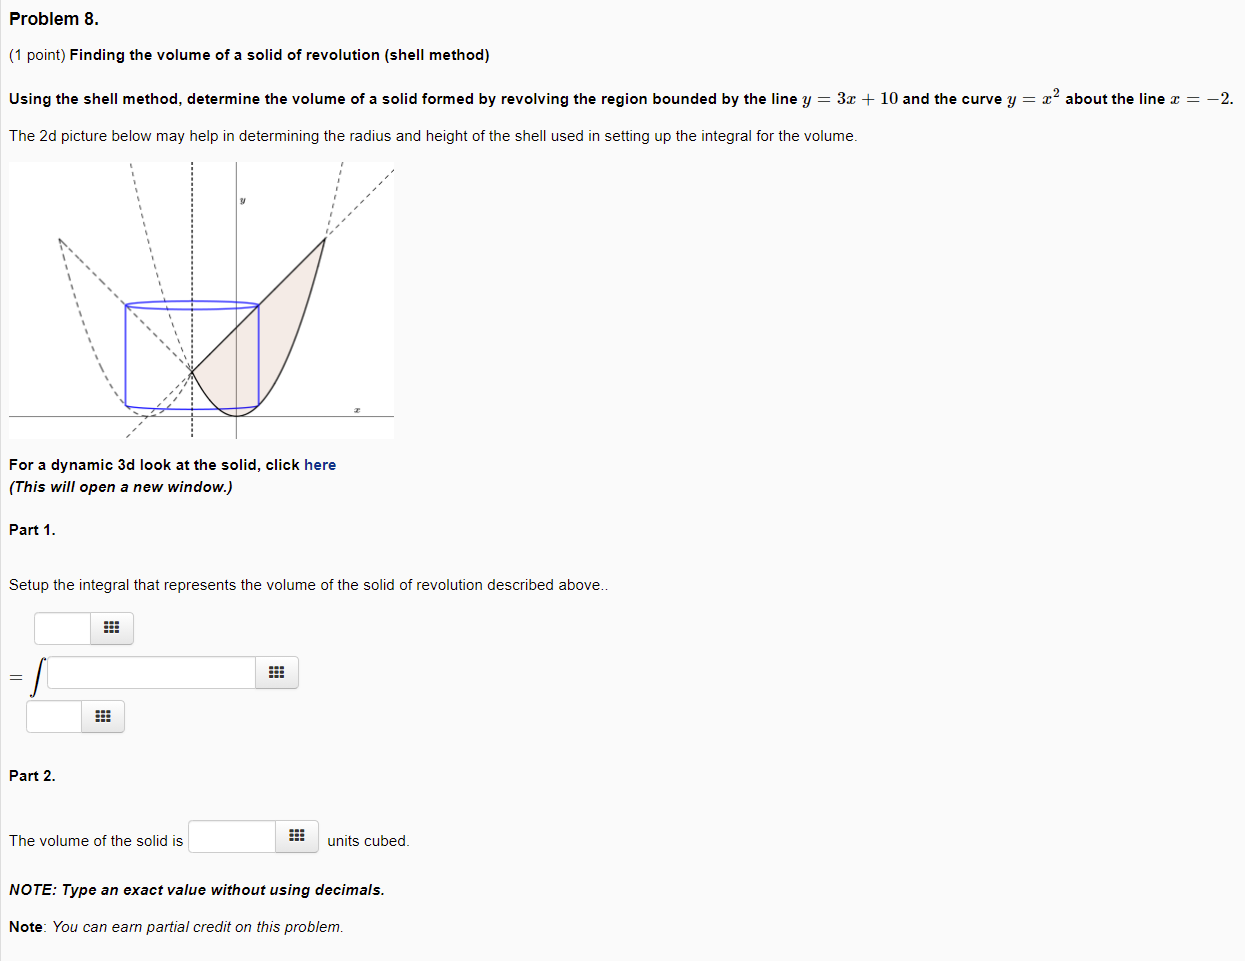The image size is (1245, 961).
Task: Click the Part 2 section heading
Action: point(31,775)
